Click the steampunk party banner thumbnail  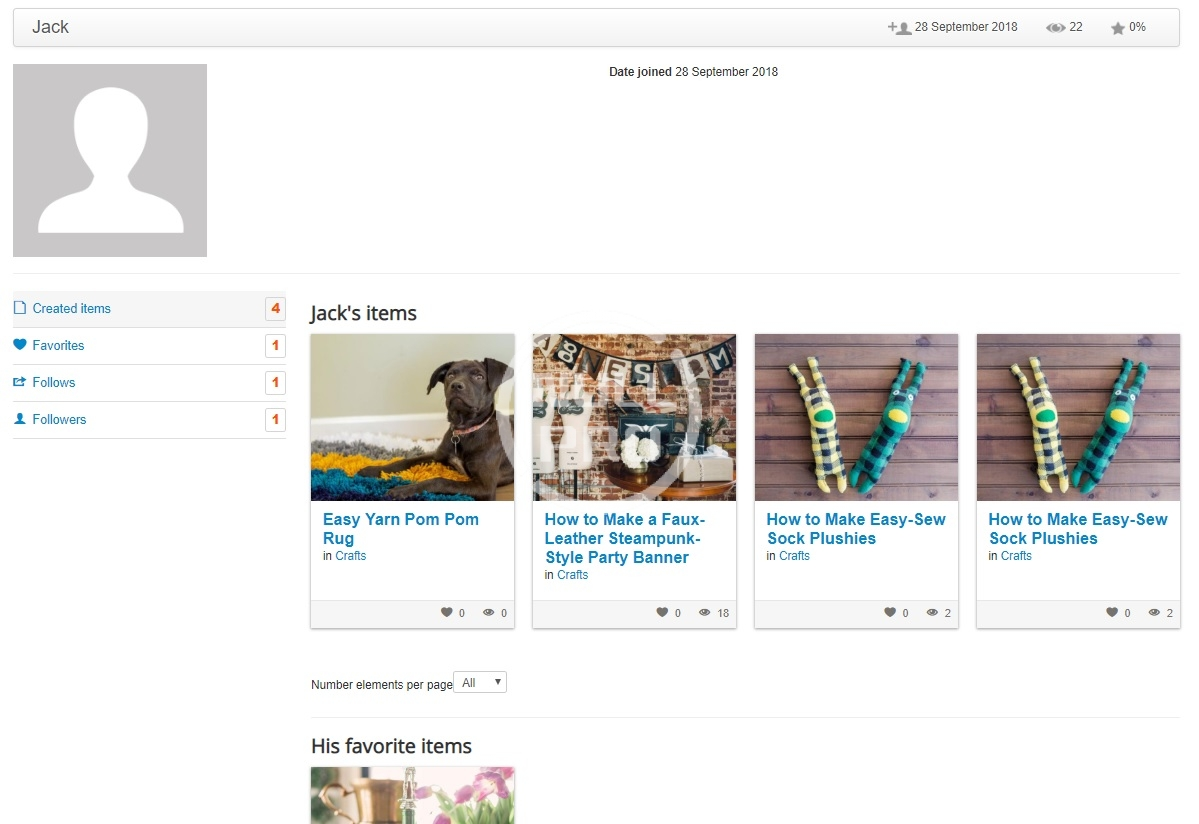click(x=634, y=417)
